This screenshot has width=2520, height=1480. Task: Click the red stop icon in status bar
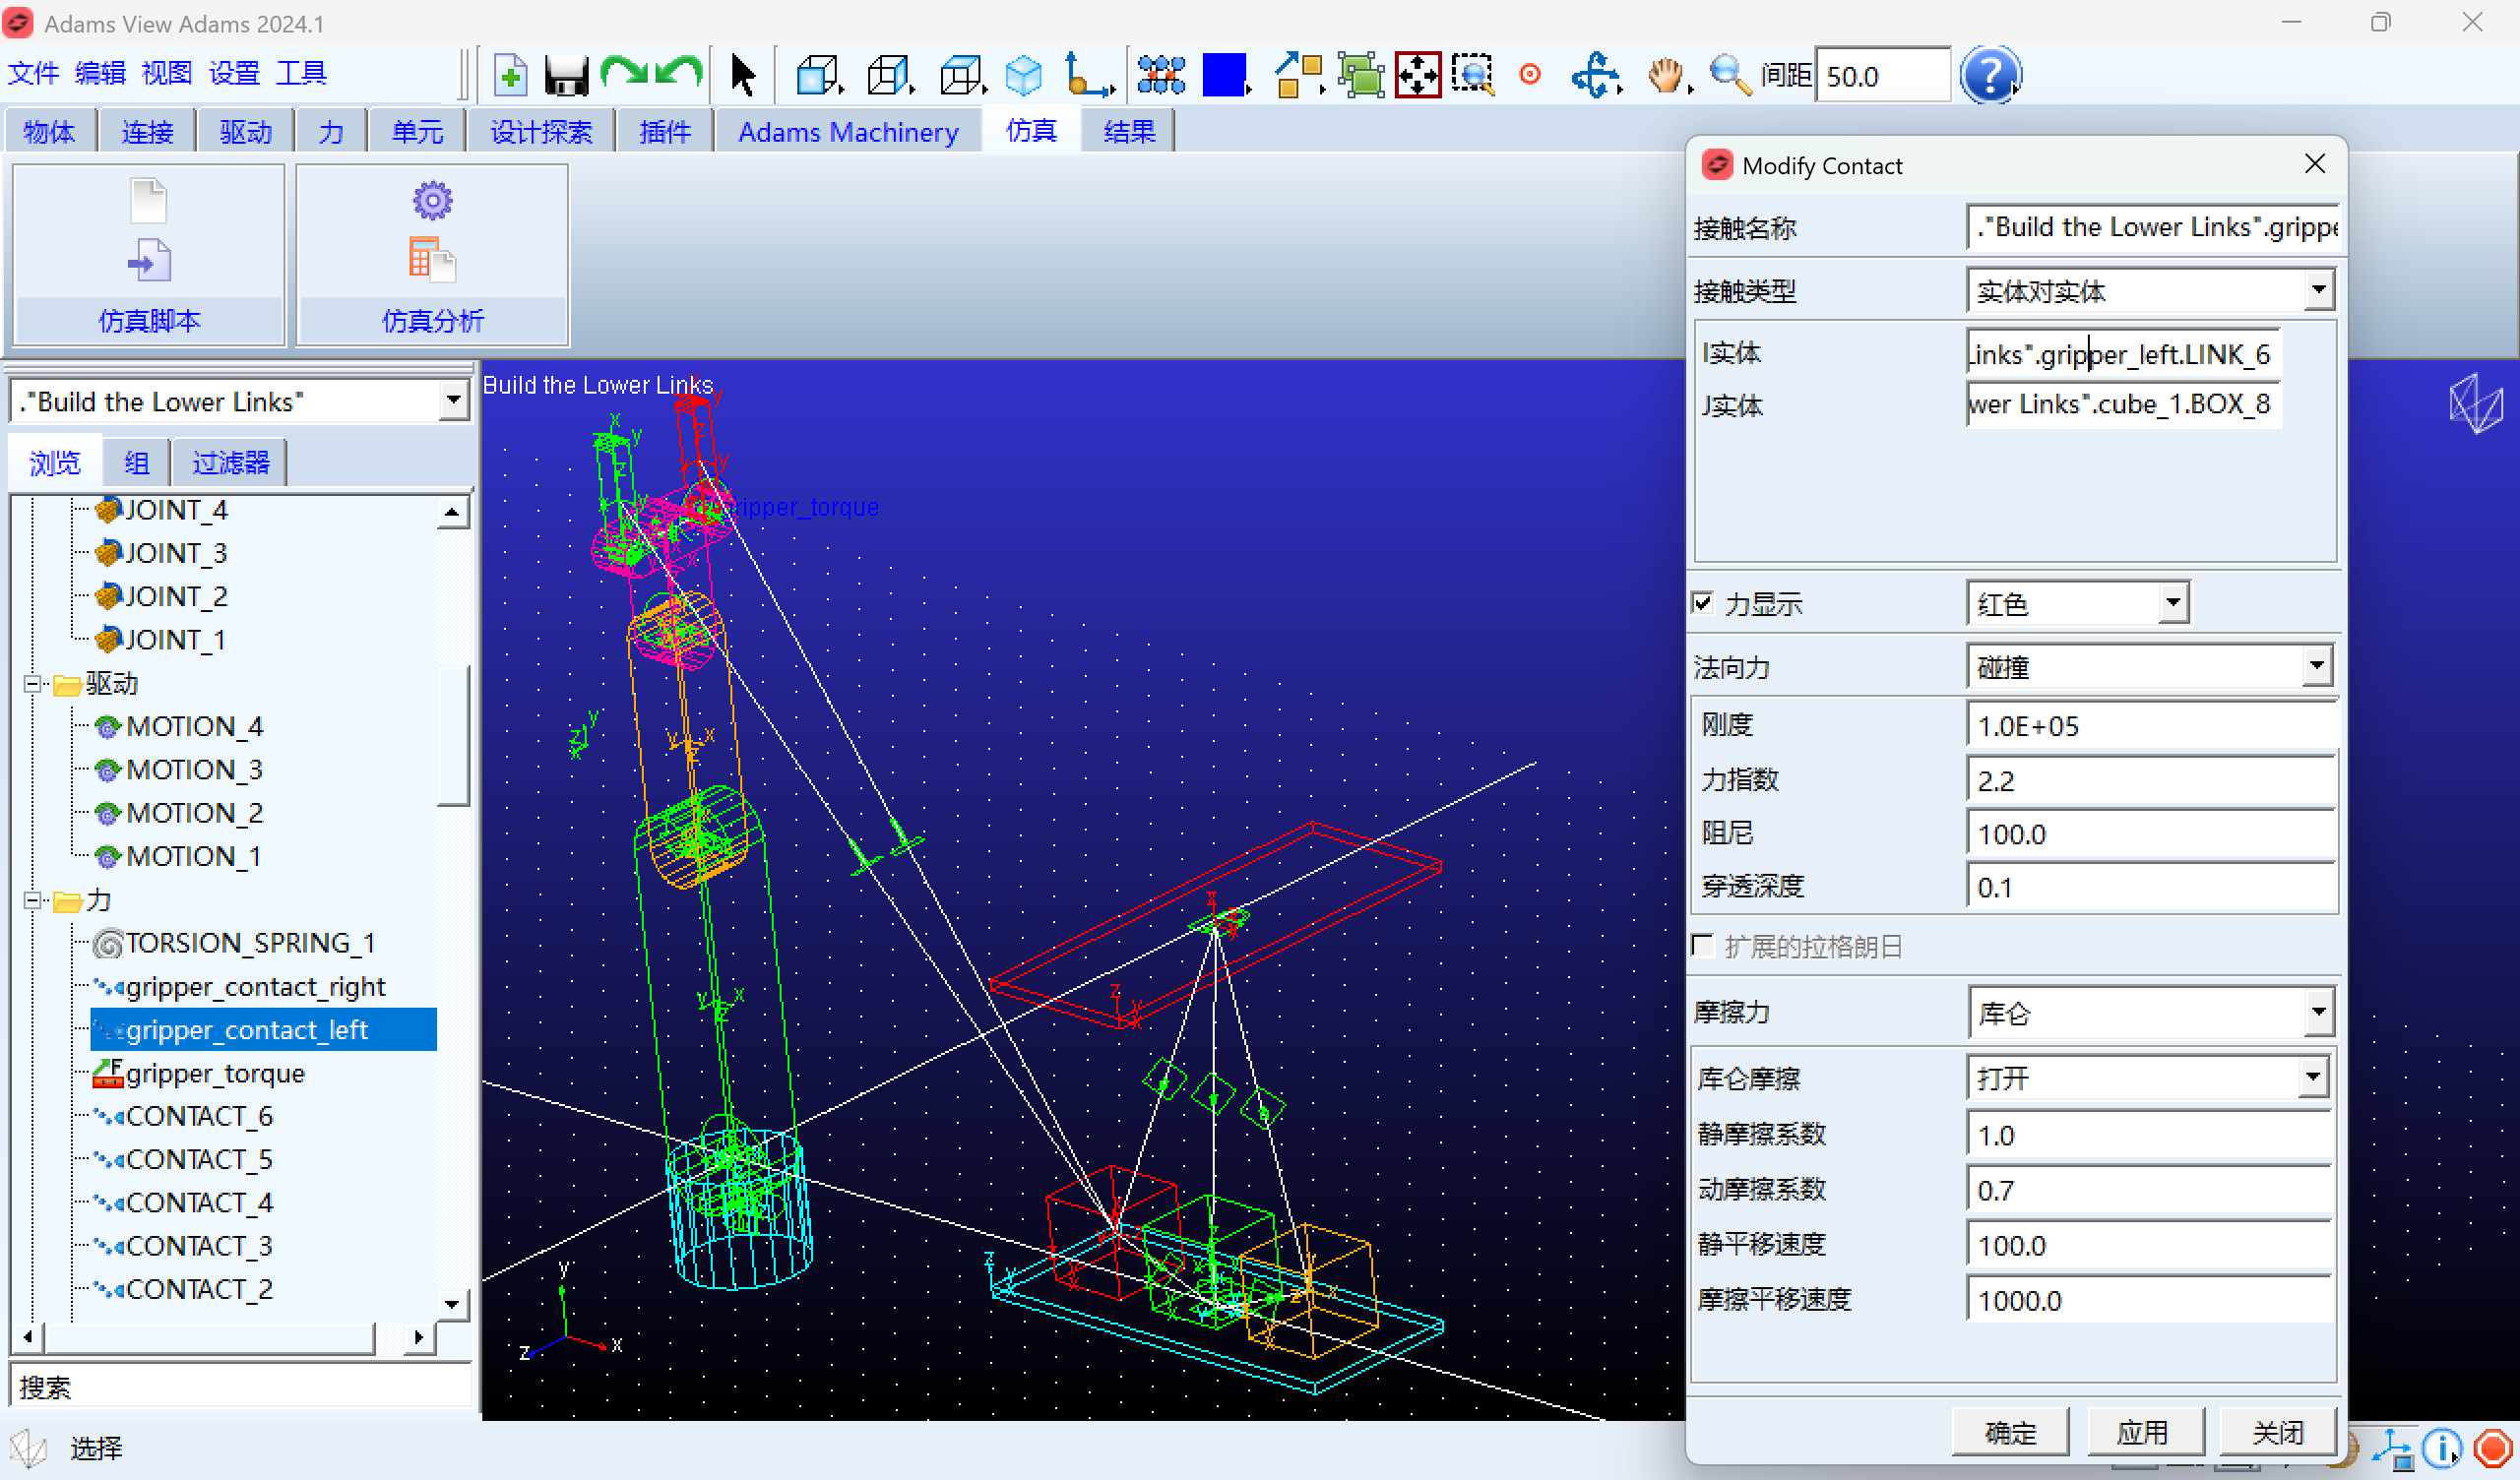click(2492, 1448)
